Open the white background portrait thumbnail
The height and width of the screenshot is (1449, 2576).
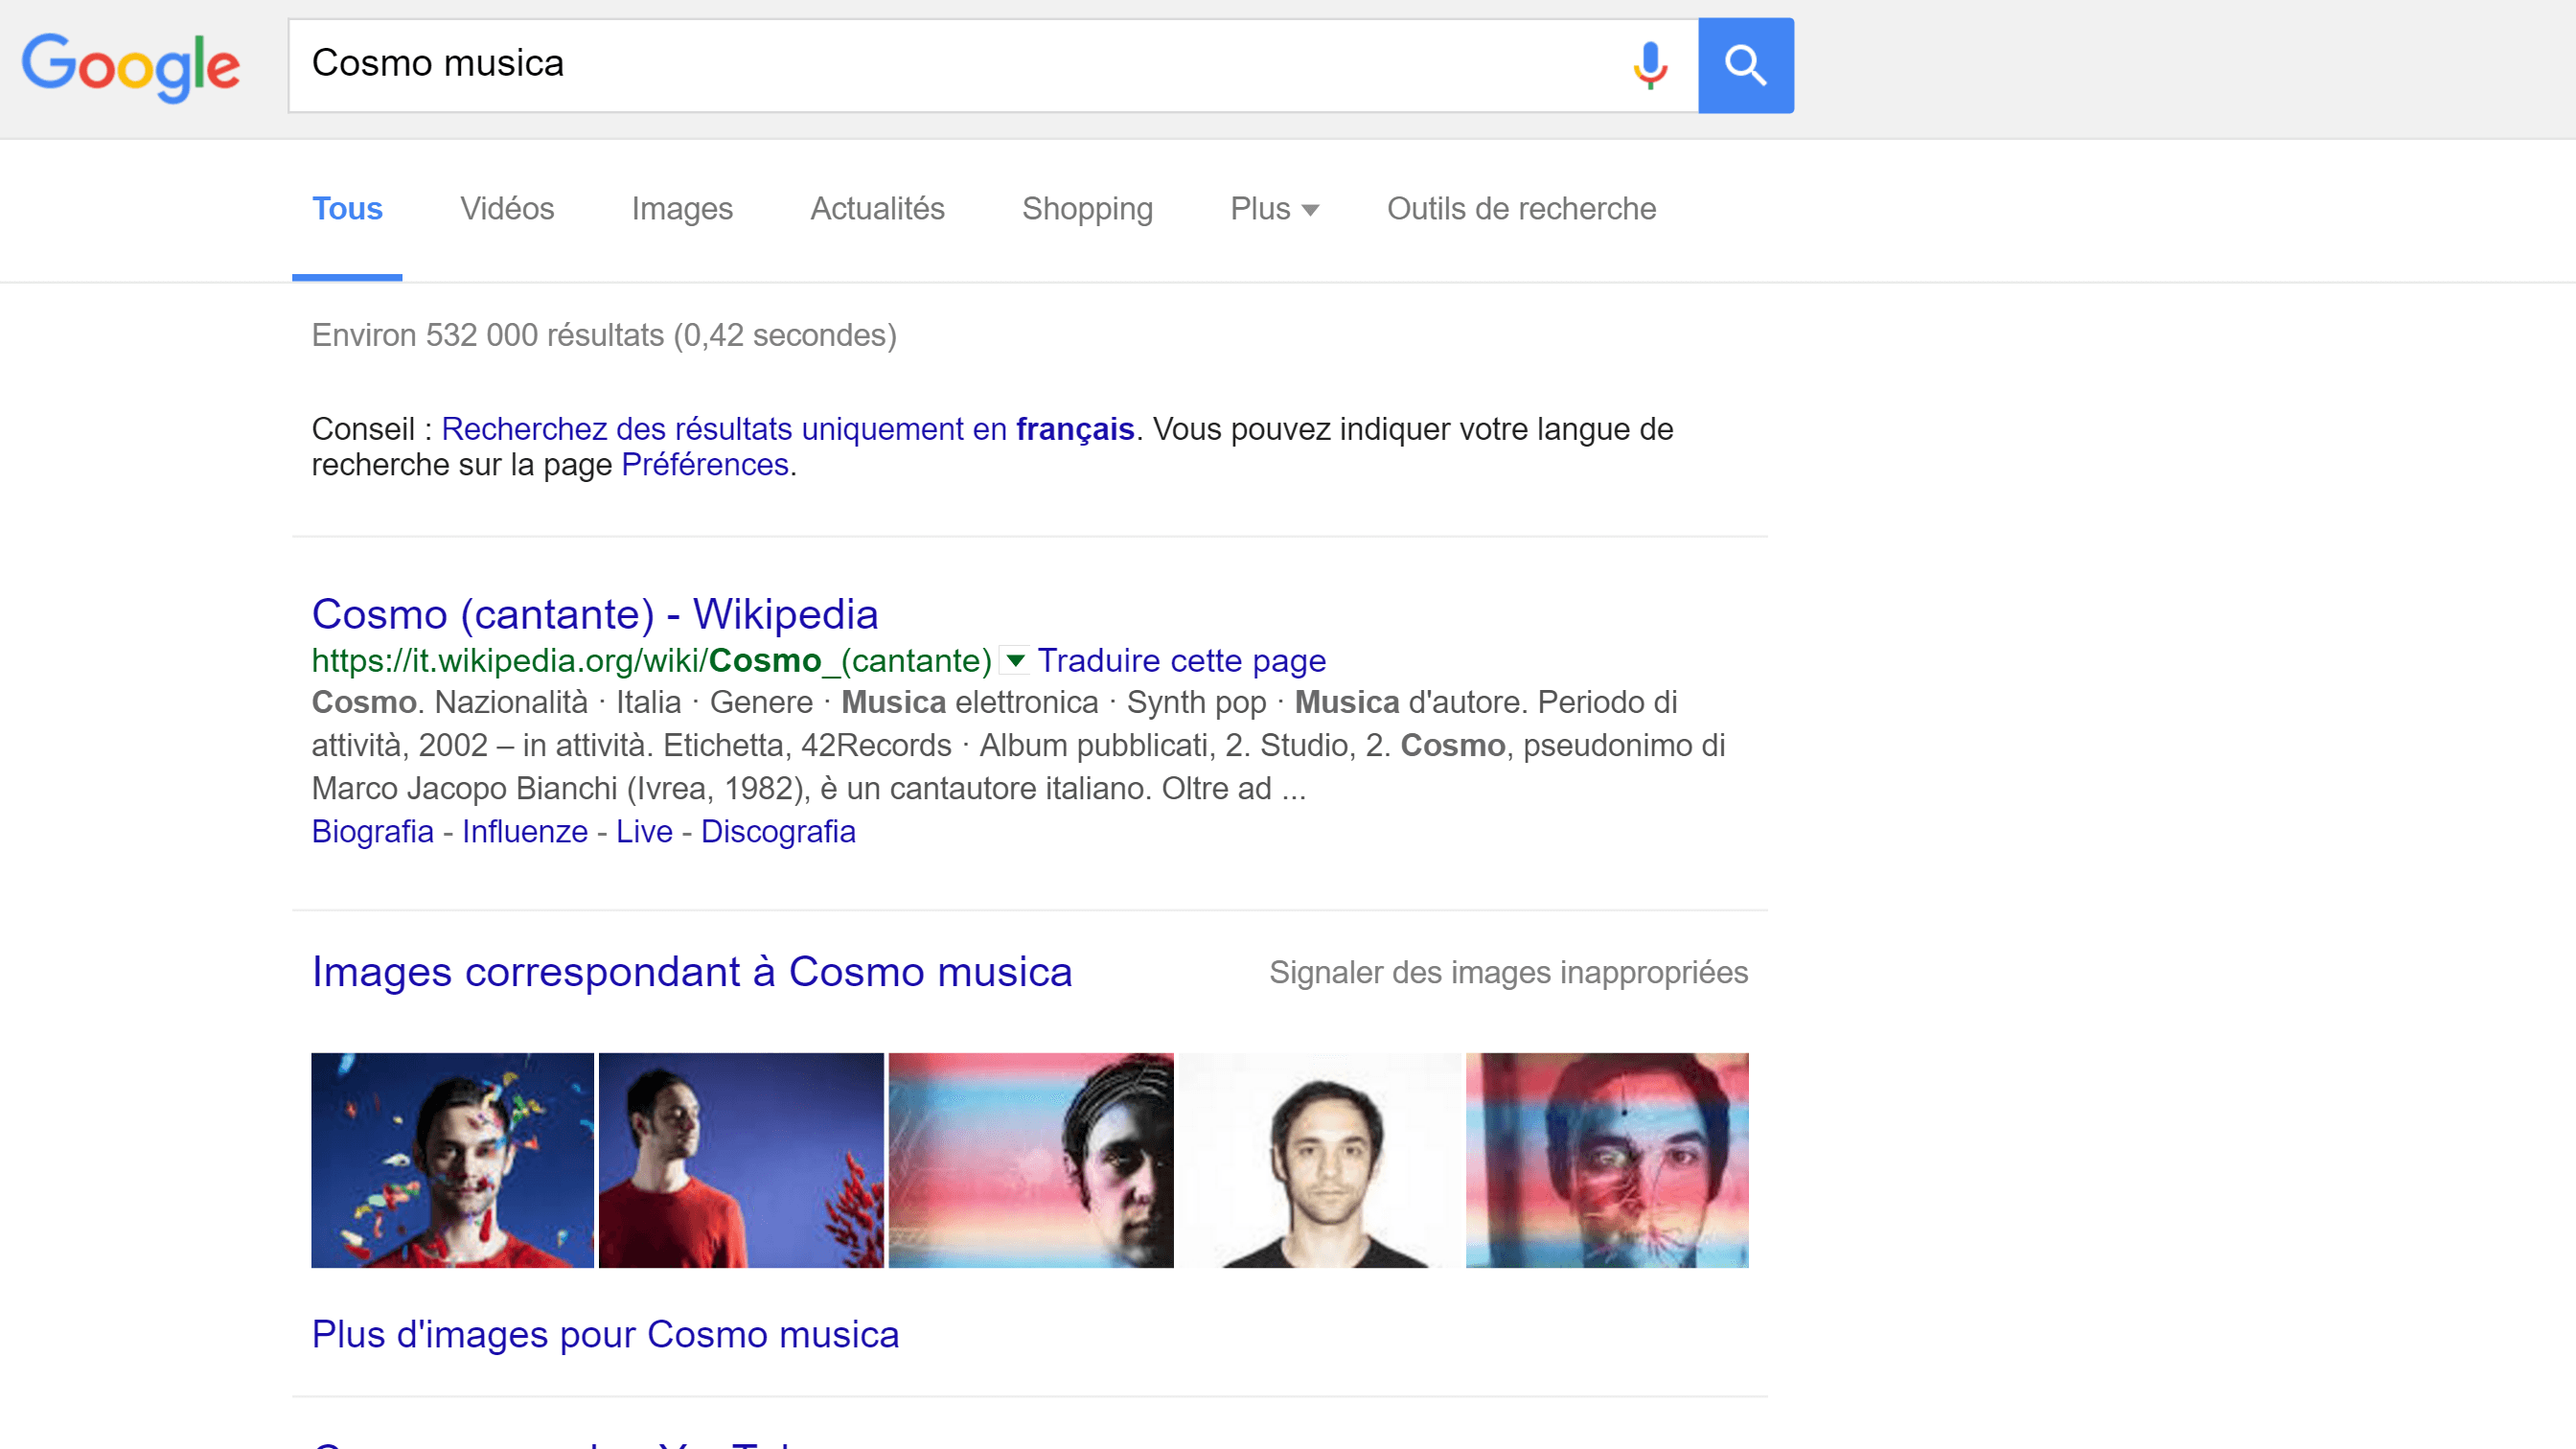(1320, 1160)
